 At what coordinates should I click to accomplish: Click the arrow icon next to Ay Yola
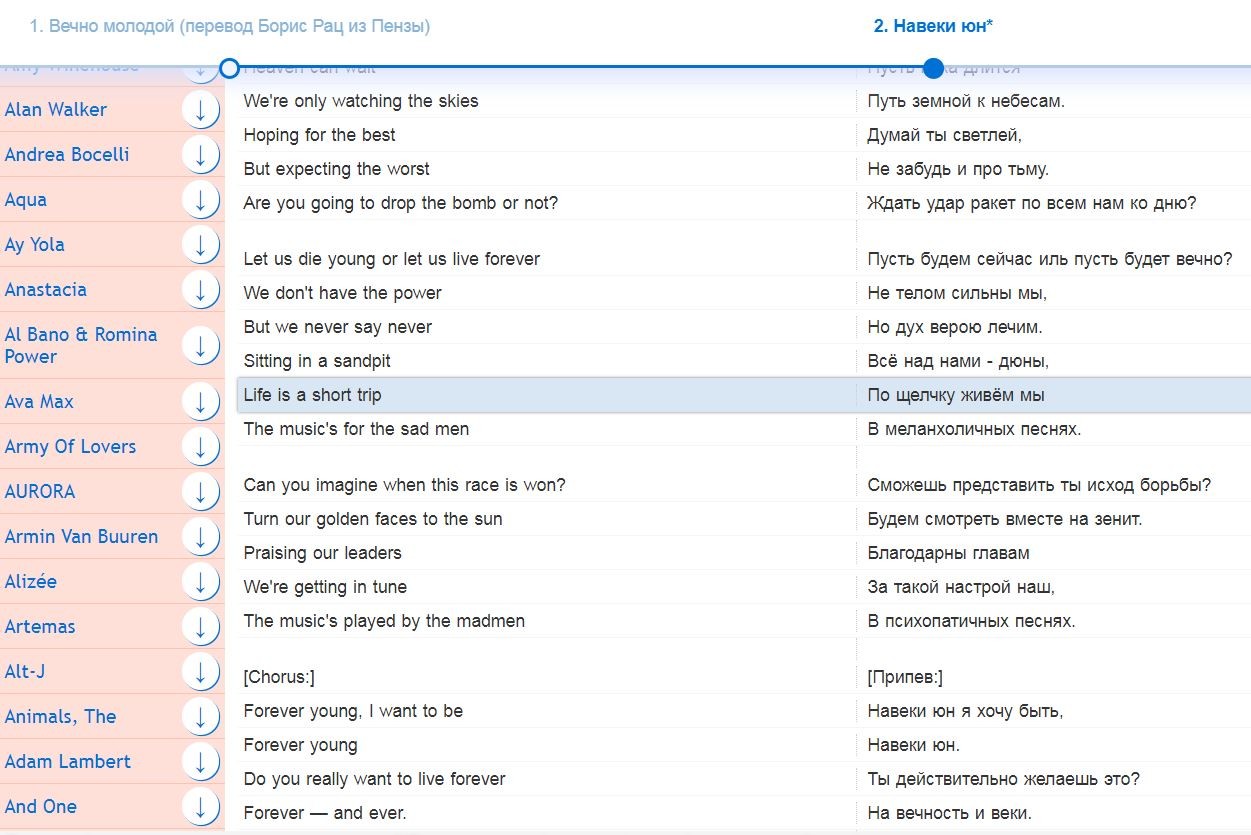tap(201, 245)
